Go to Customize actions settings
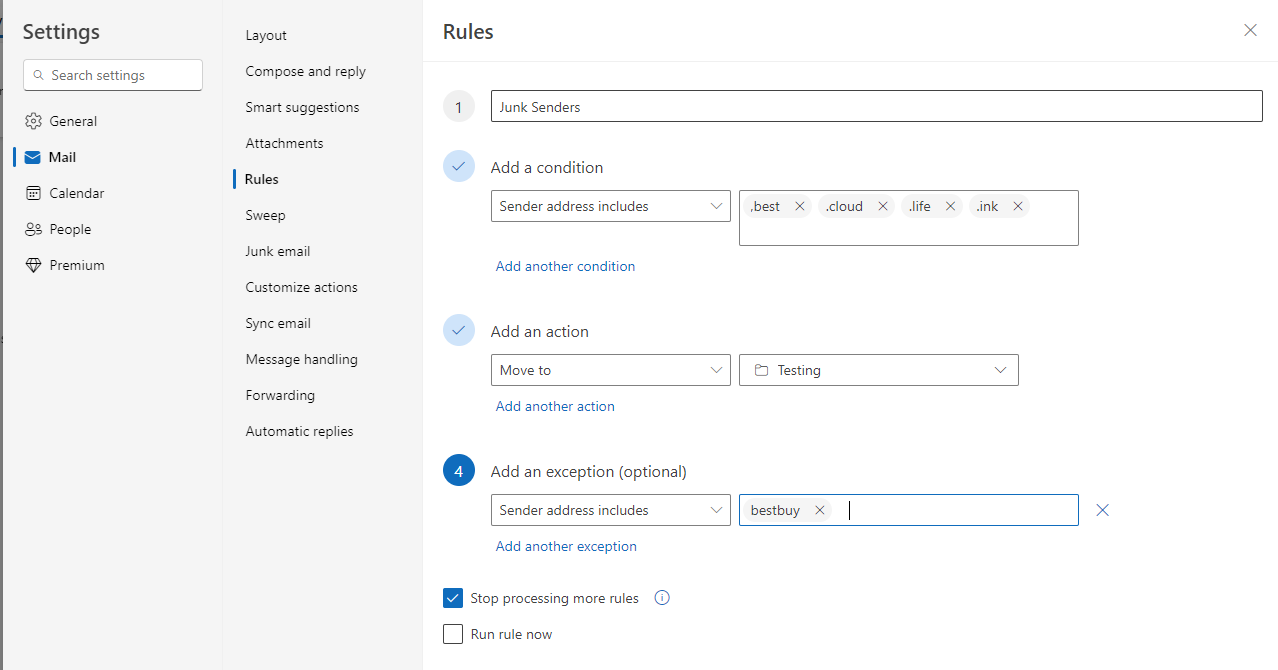The width and height of the screenshot is (1278, 670). (x=301, y=287)
